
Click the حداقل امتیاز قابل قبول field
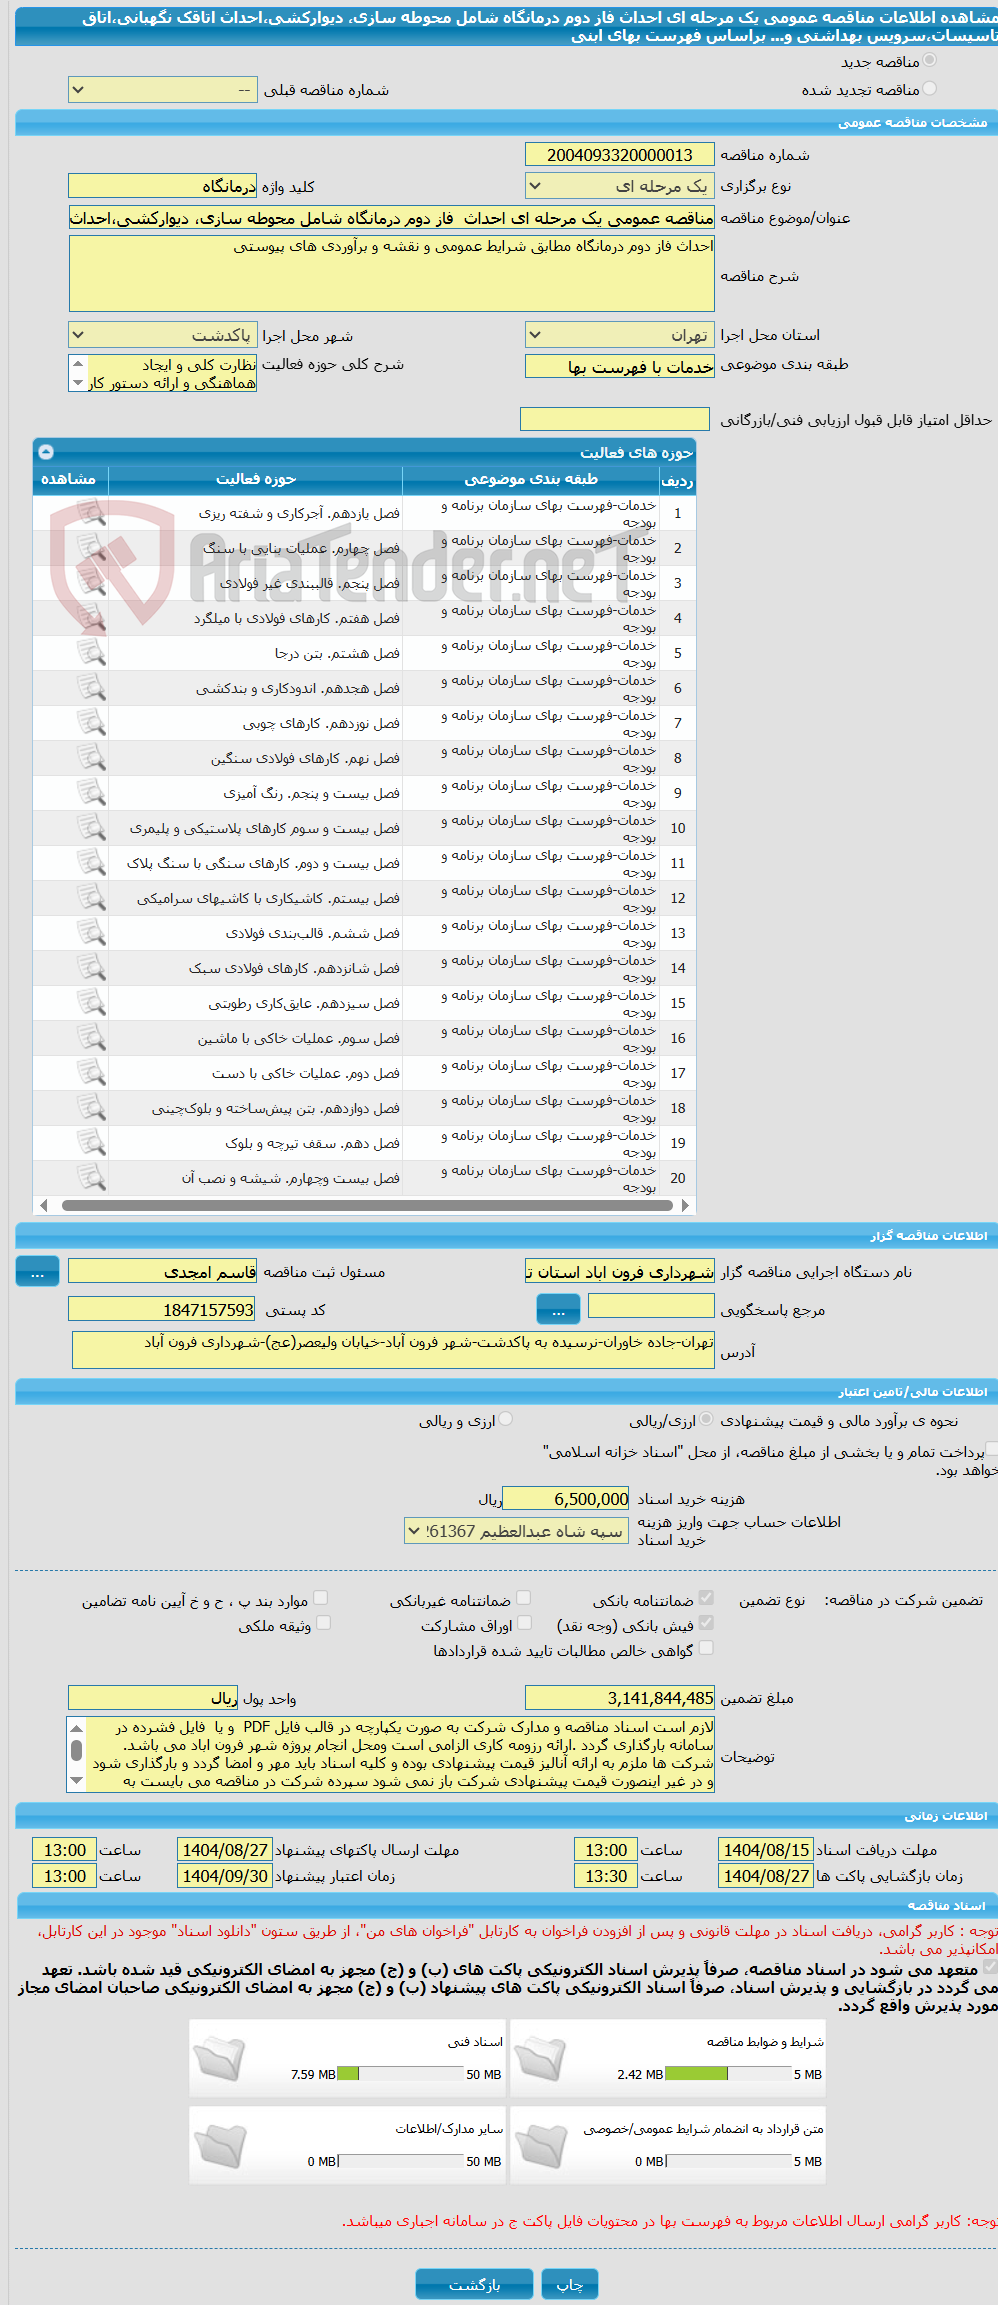615,419
